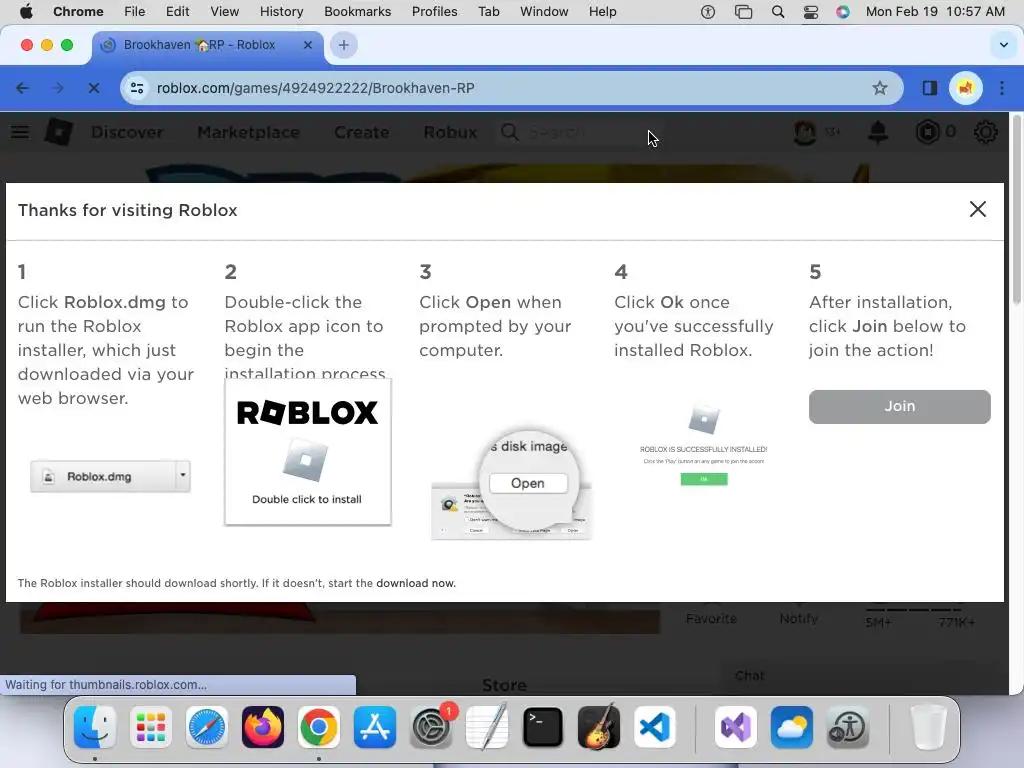This screenshot has height=768, width=1024.
Task: Open Roblox hamburger navigation menu
Action: [20, 133]
